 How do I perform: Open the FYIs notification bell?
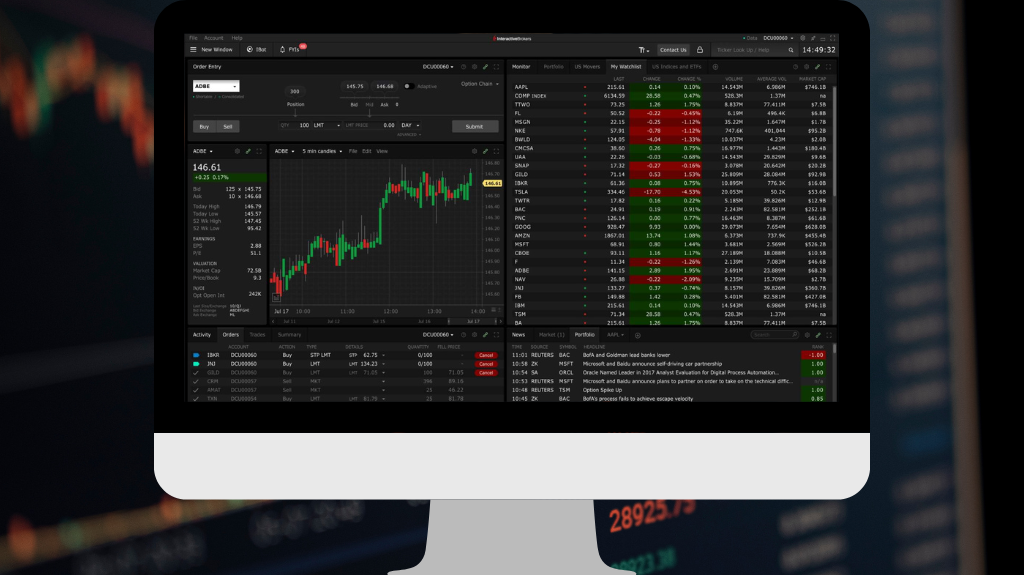(283, 50)
